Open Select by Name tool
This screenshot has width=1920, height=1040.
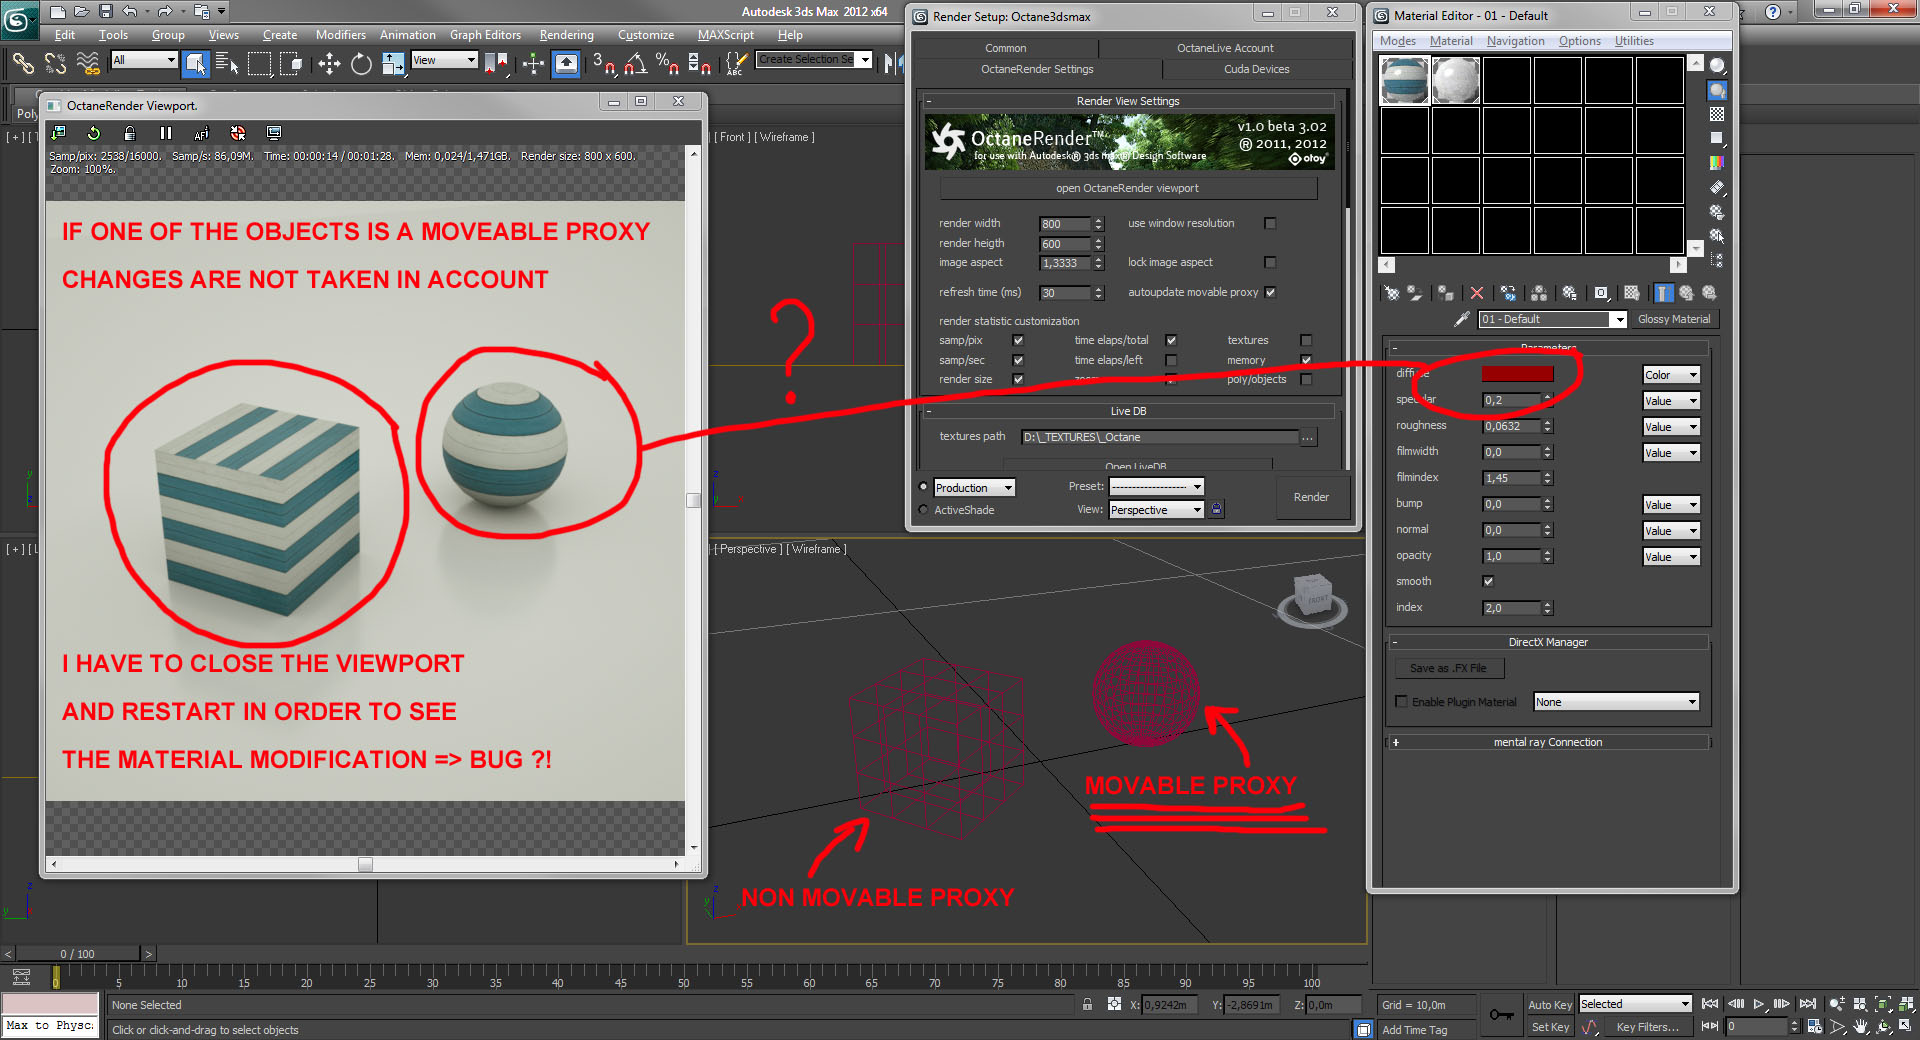point(227,64)
